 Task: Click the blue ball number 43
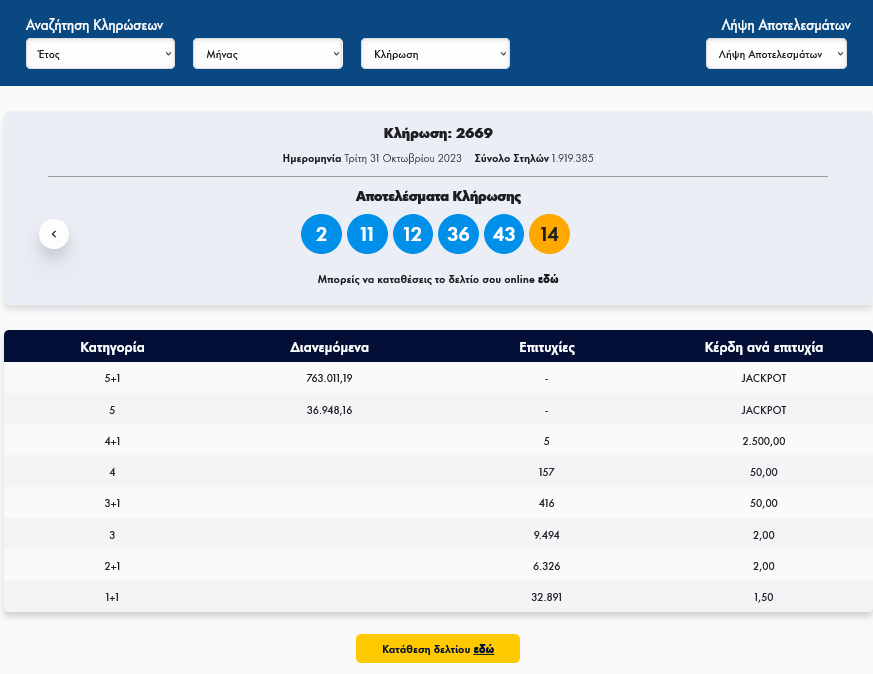(x=504, y=235)
